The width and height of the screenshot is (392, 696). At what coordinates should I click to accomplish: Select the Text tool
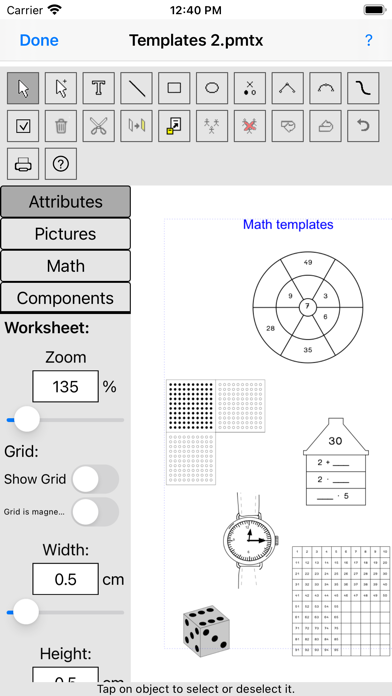(99, 88)
